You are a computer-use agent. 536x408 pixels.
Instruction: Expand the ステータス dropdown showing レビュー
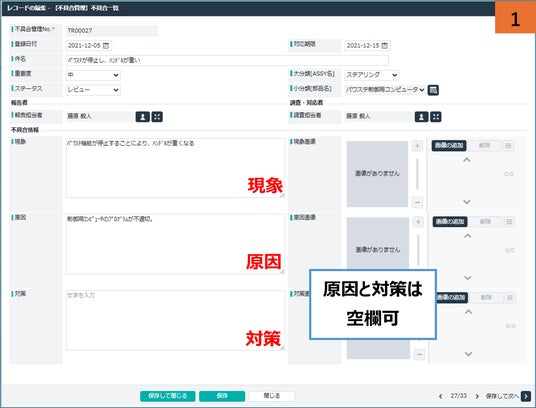[x=93, y=90]
